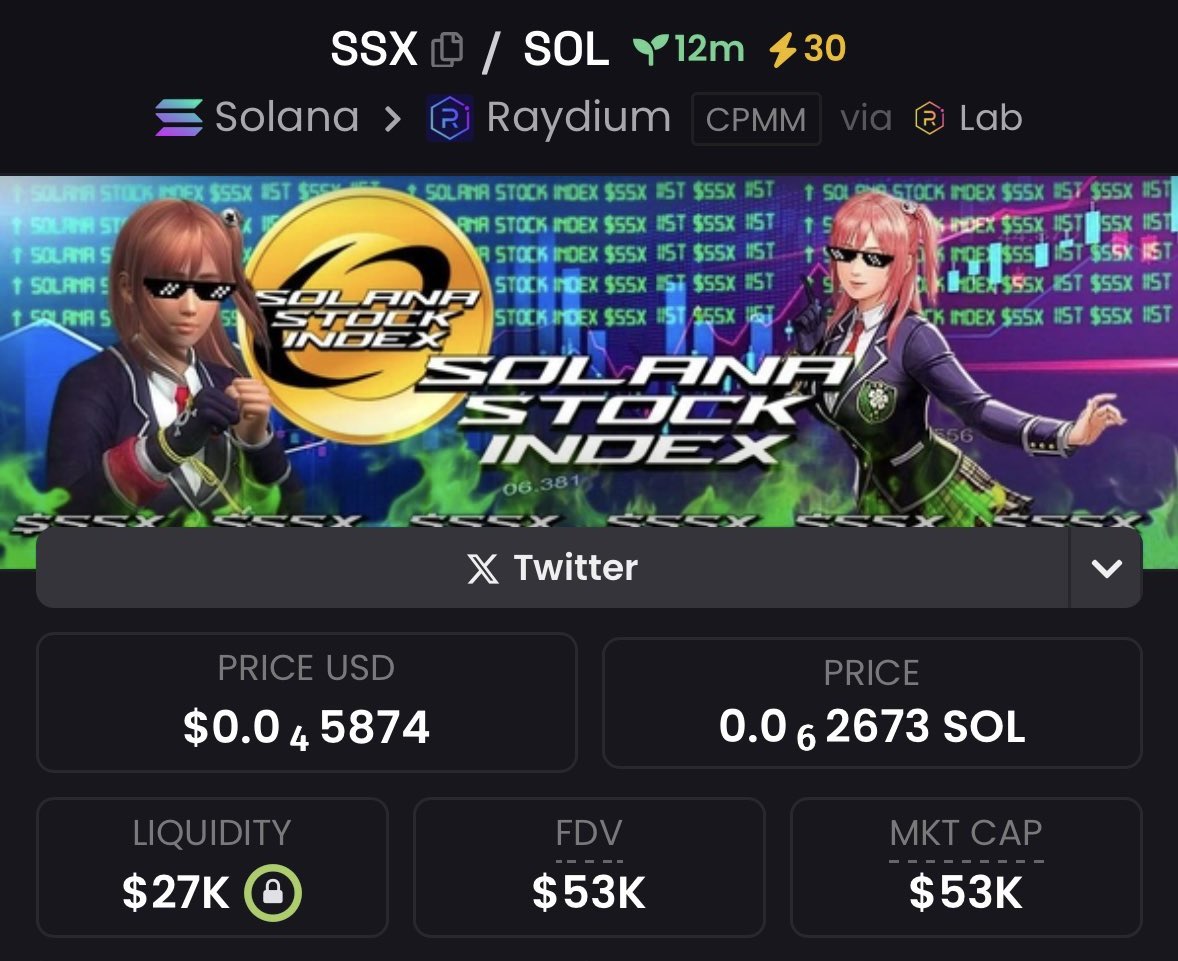This screenshot has height=961, width=1178.
Task: Click the Raydium Lab launchpad icon
Action: coord(929,118)
